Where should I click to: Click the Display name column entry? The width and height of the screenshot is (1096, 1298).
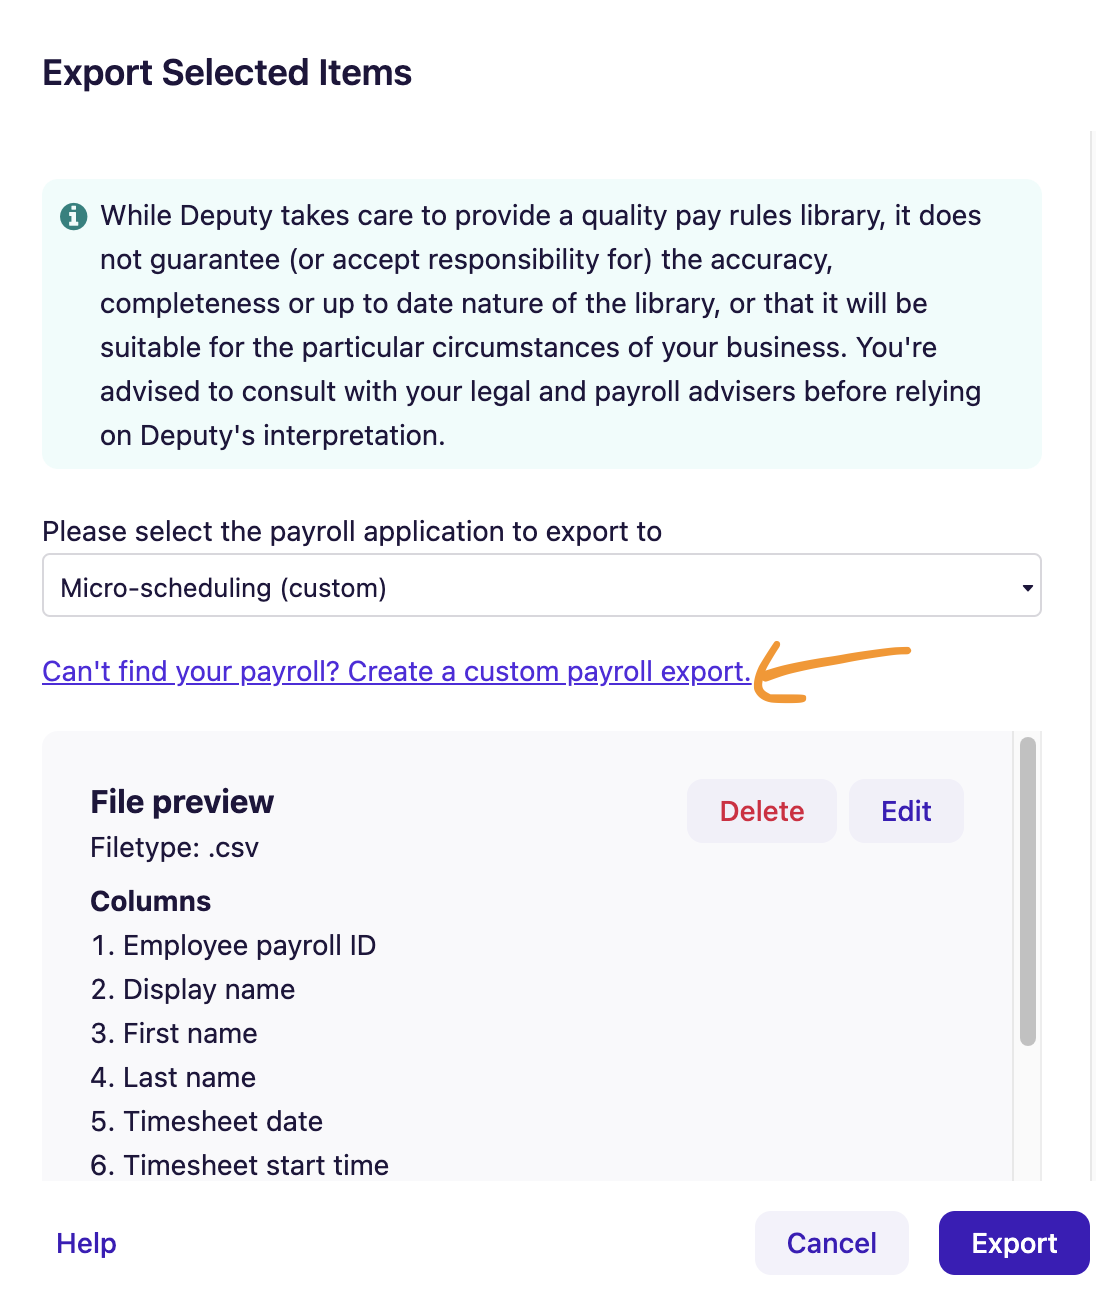tap(193, 990)
